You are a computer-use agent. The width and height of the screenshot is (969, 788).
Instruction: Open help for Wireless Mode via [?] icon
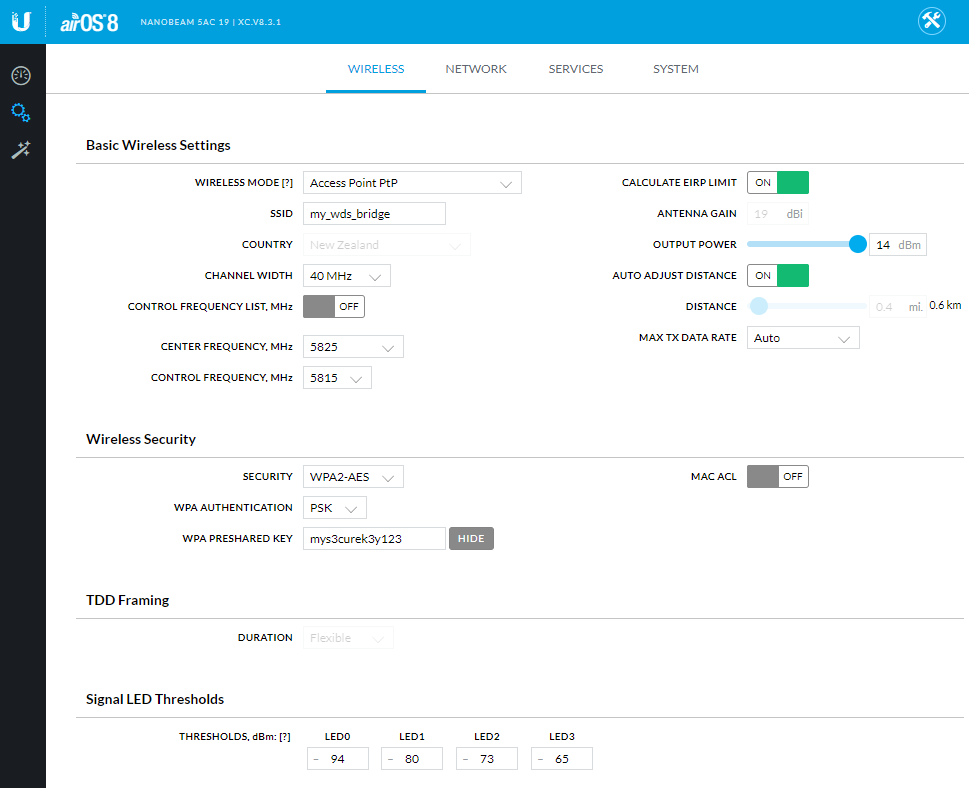click(x=288, y=182)
